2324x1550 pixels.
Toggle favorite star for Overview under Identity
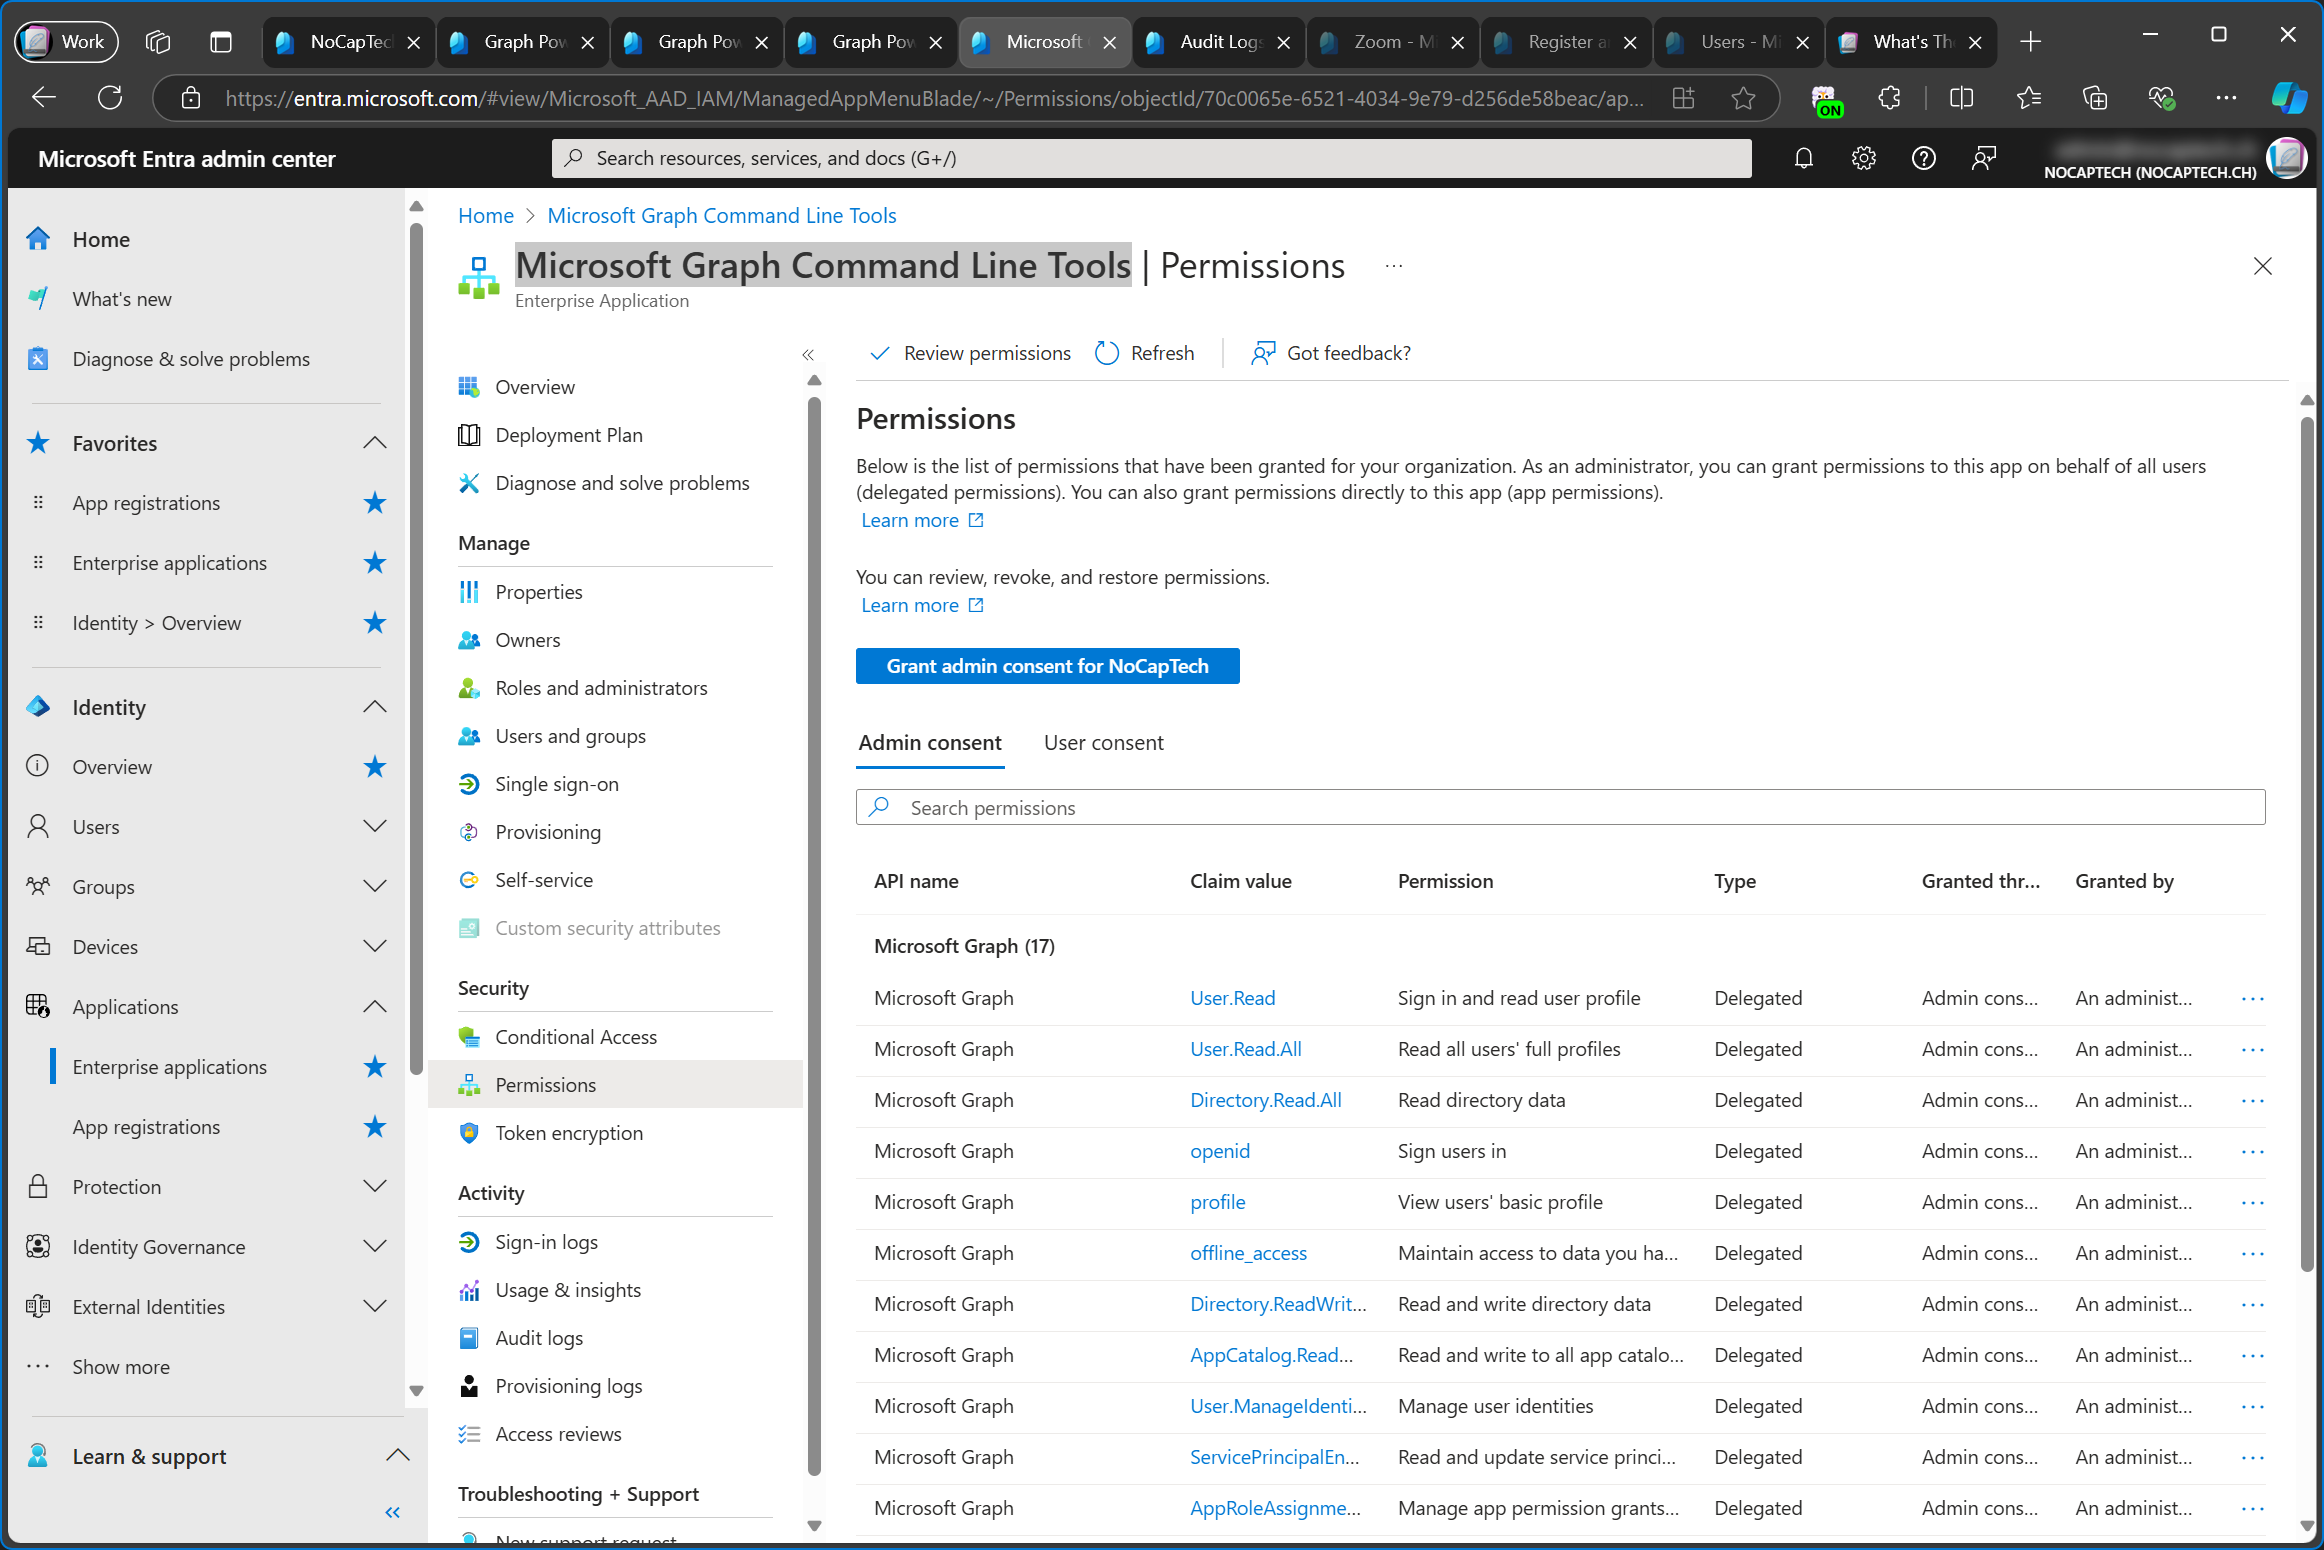(375, 767)
